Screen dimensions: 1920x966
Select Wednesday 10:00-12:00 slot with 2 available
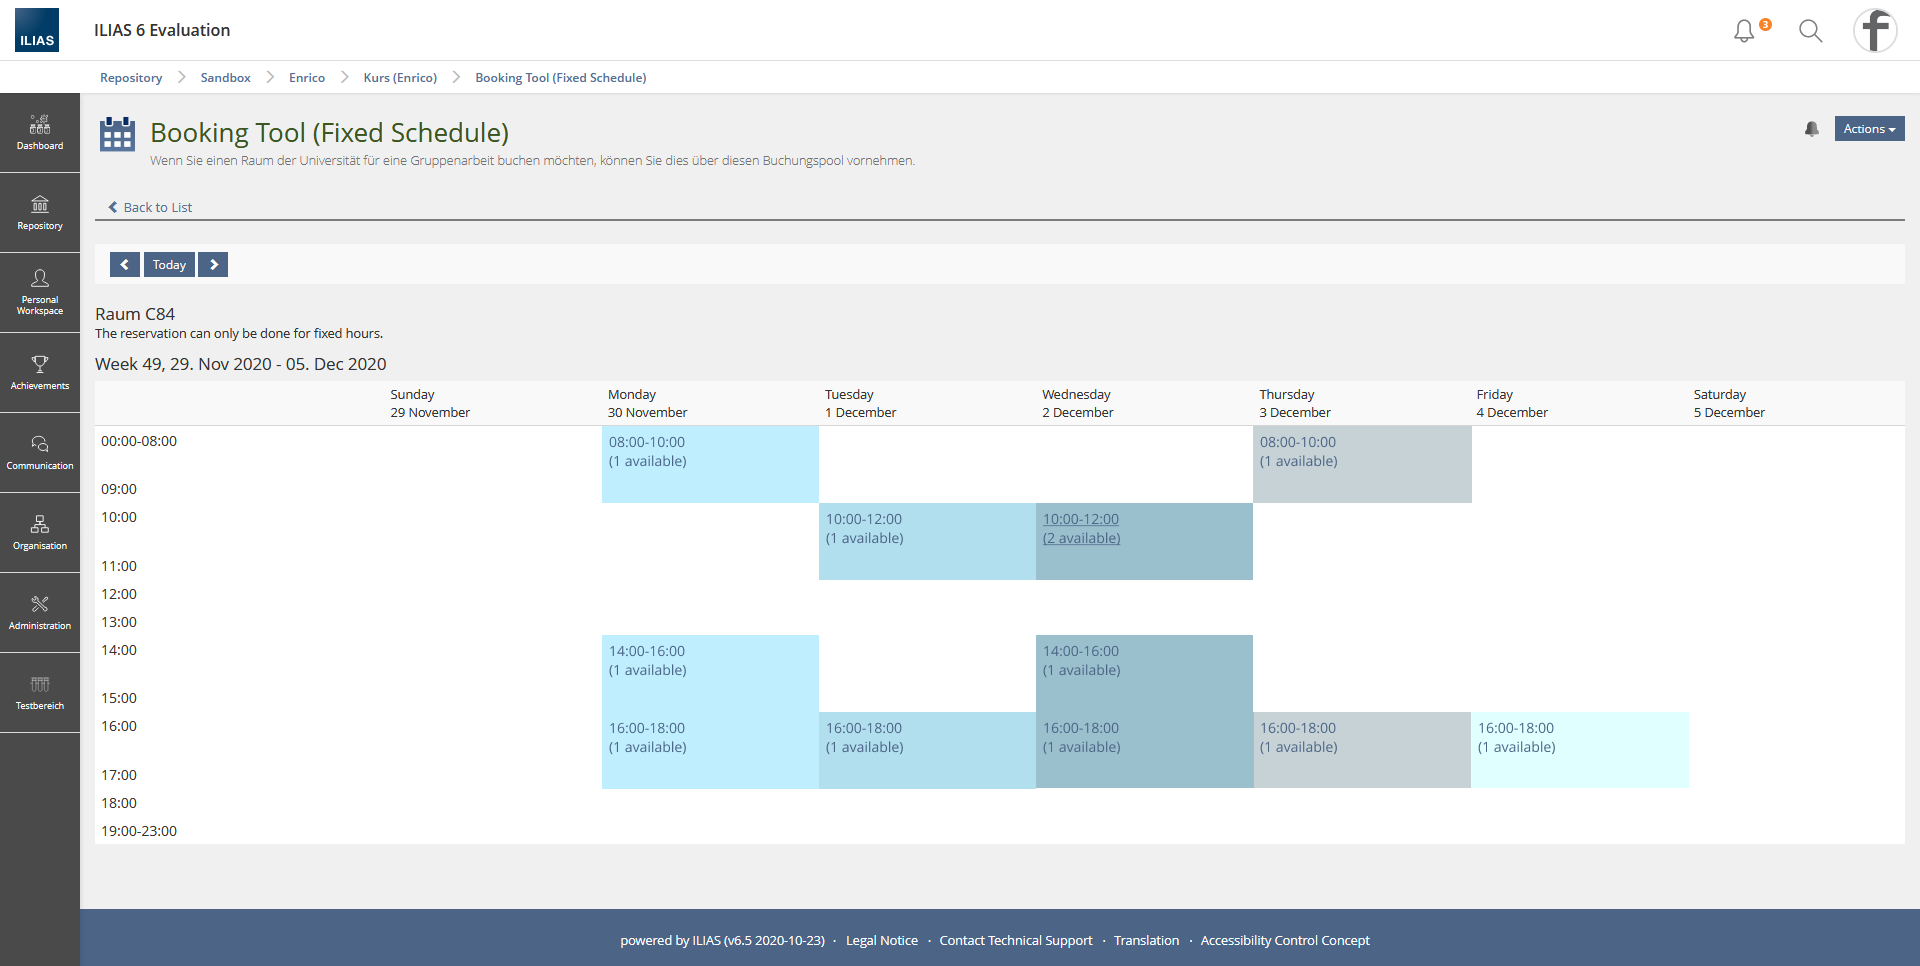(1081, 528)
